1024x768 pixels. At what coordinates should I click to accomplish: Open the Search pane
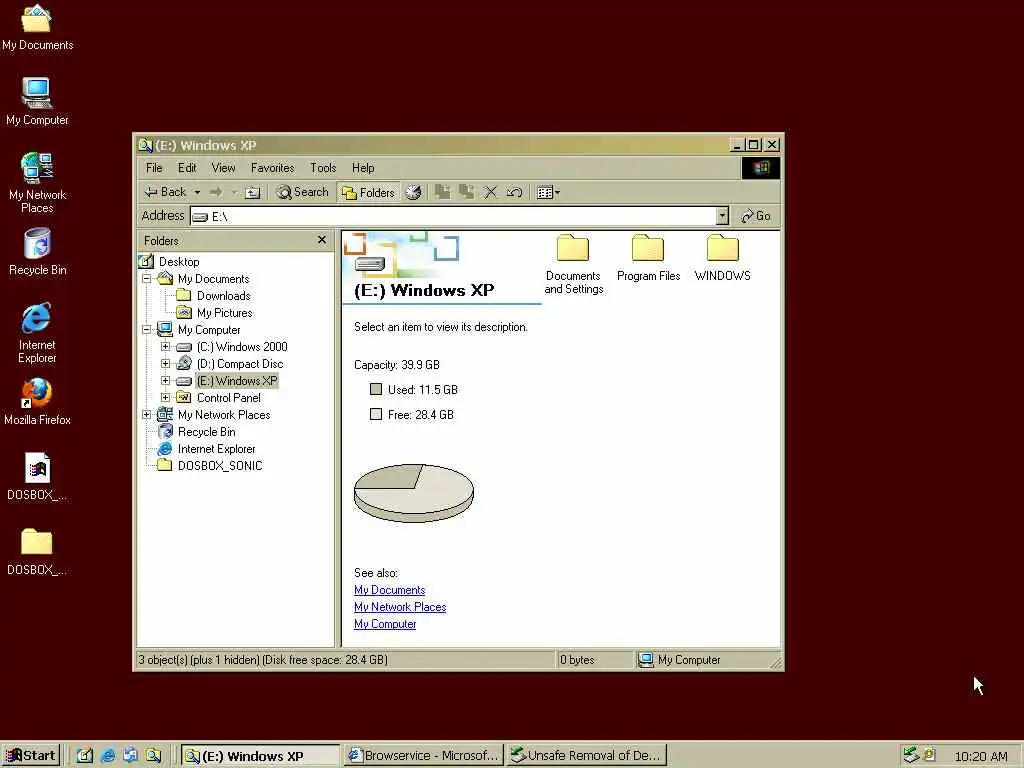point(302,192)
